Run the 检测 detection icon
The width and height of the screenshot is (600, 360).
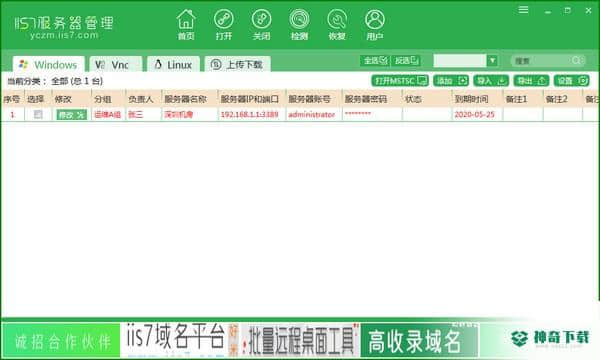coord(299,24)
